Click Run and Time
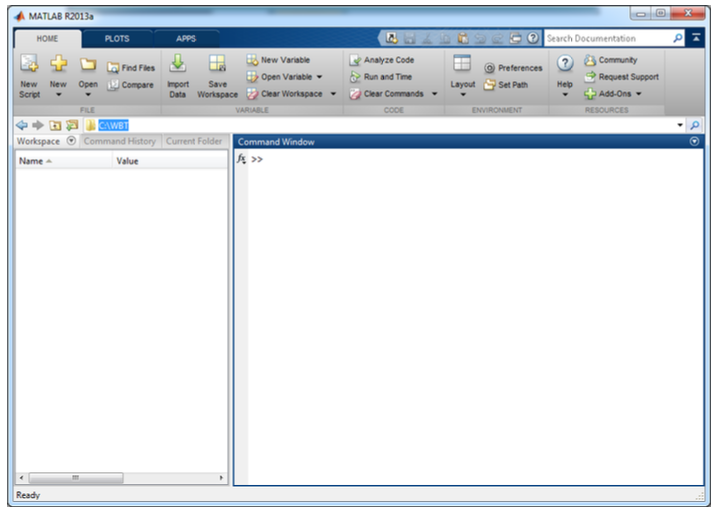The width and height of the screenshot is (718, 515). click(x=381, y=77)
